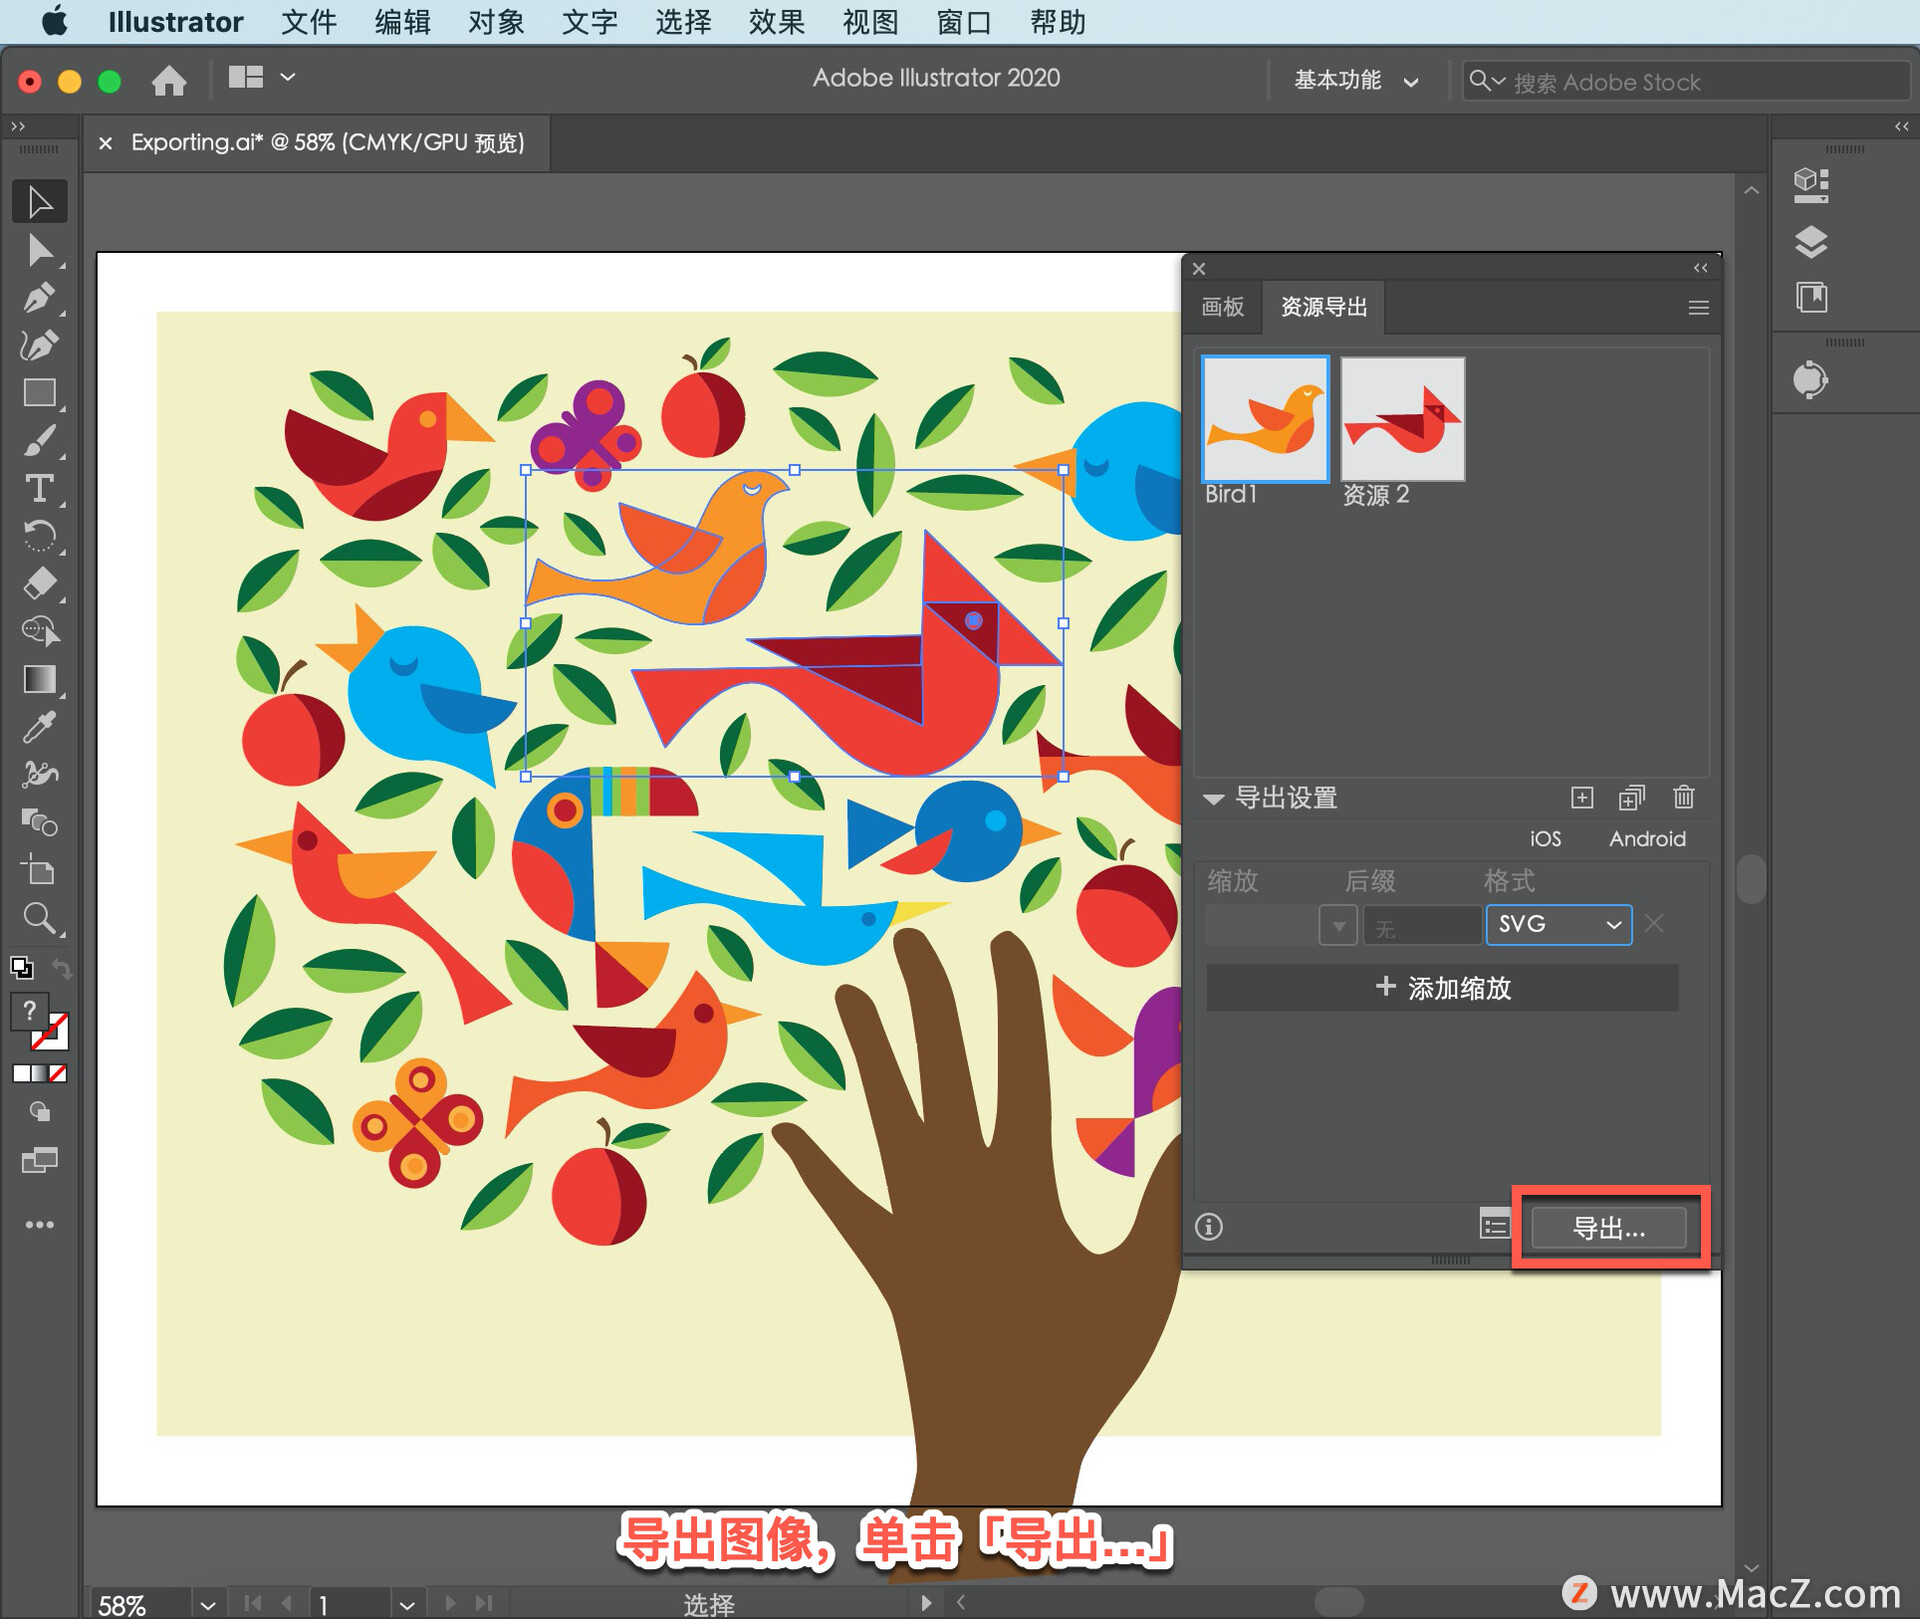
Task: Select the Eyedropper tool
Action: coord(40,727)
